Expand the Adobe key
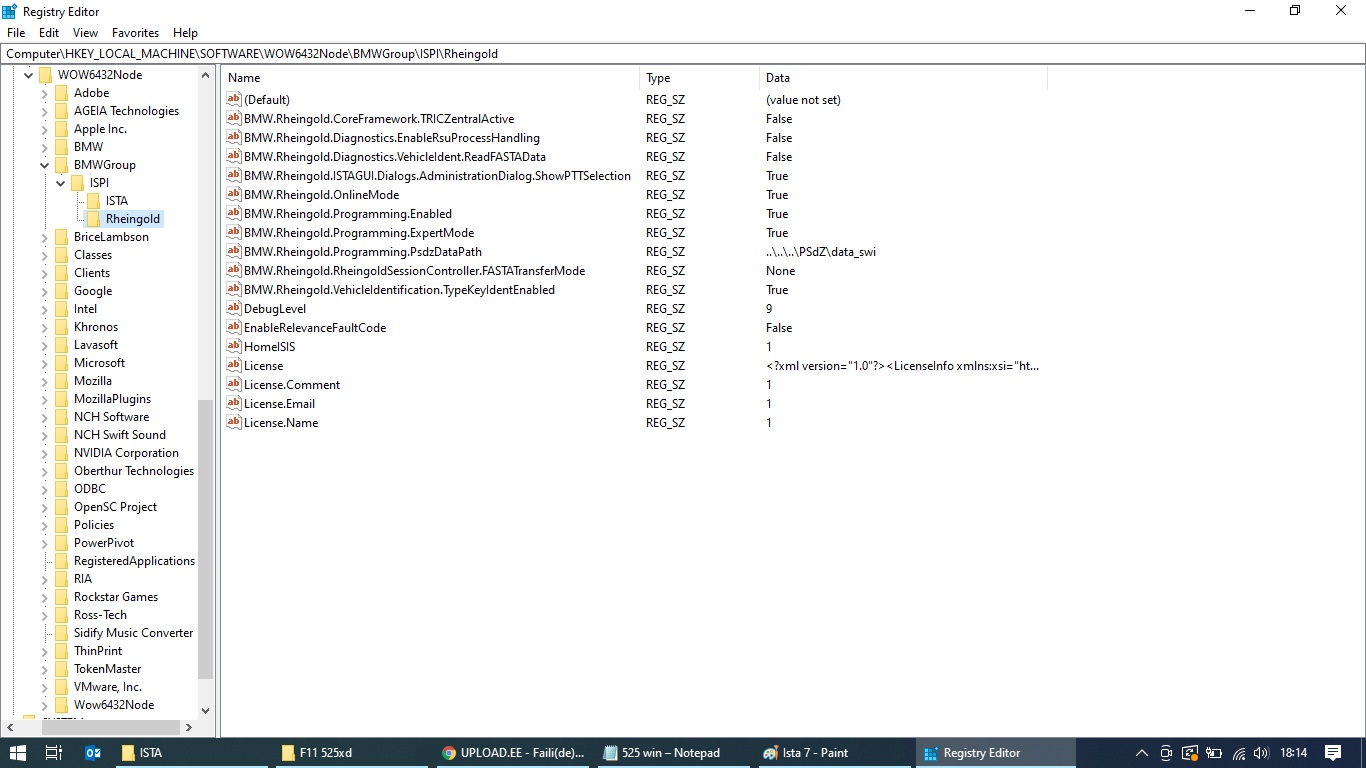Screen dimensions: 1366x768 click(44, 93)
